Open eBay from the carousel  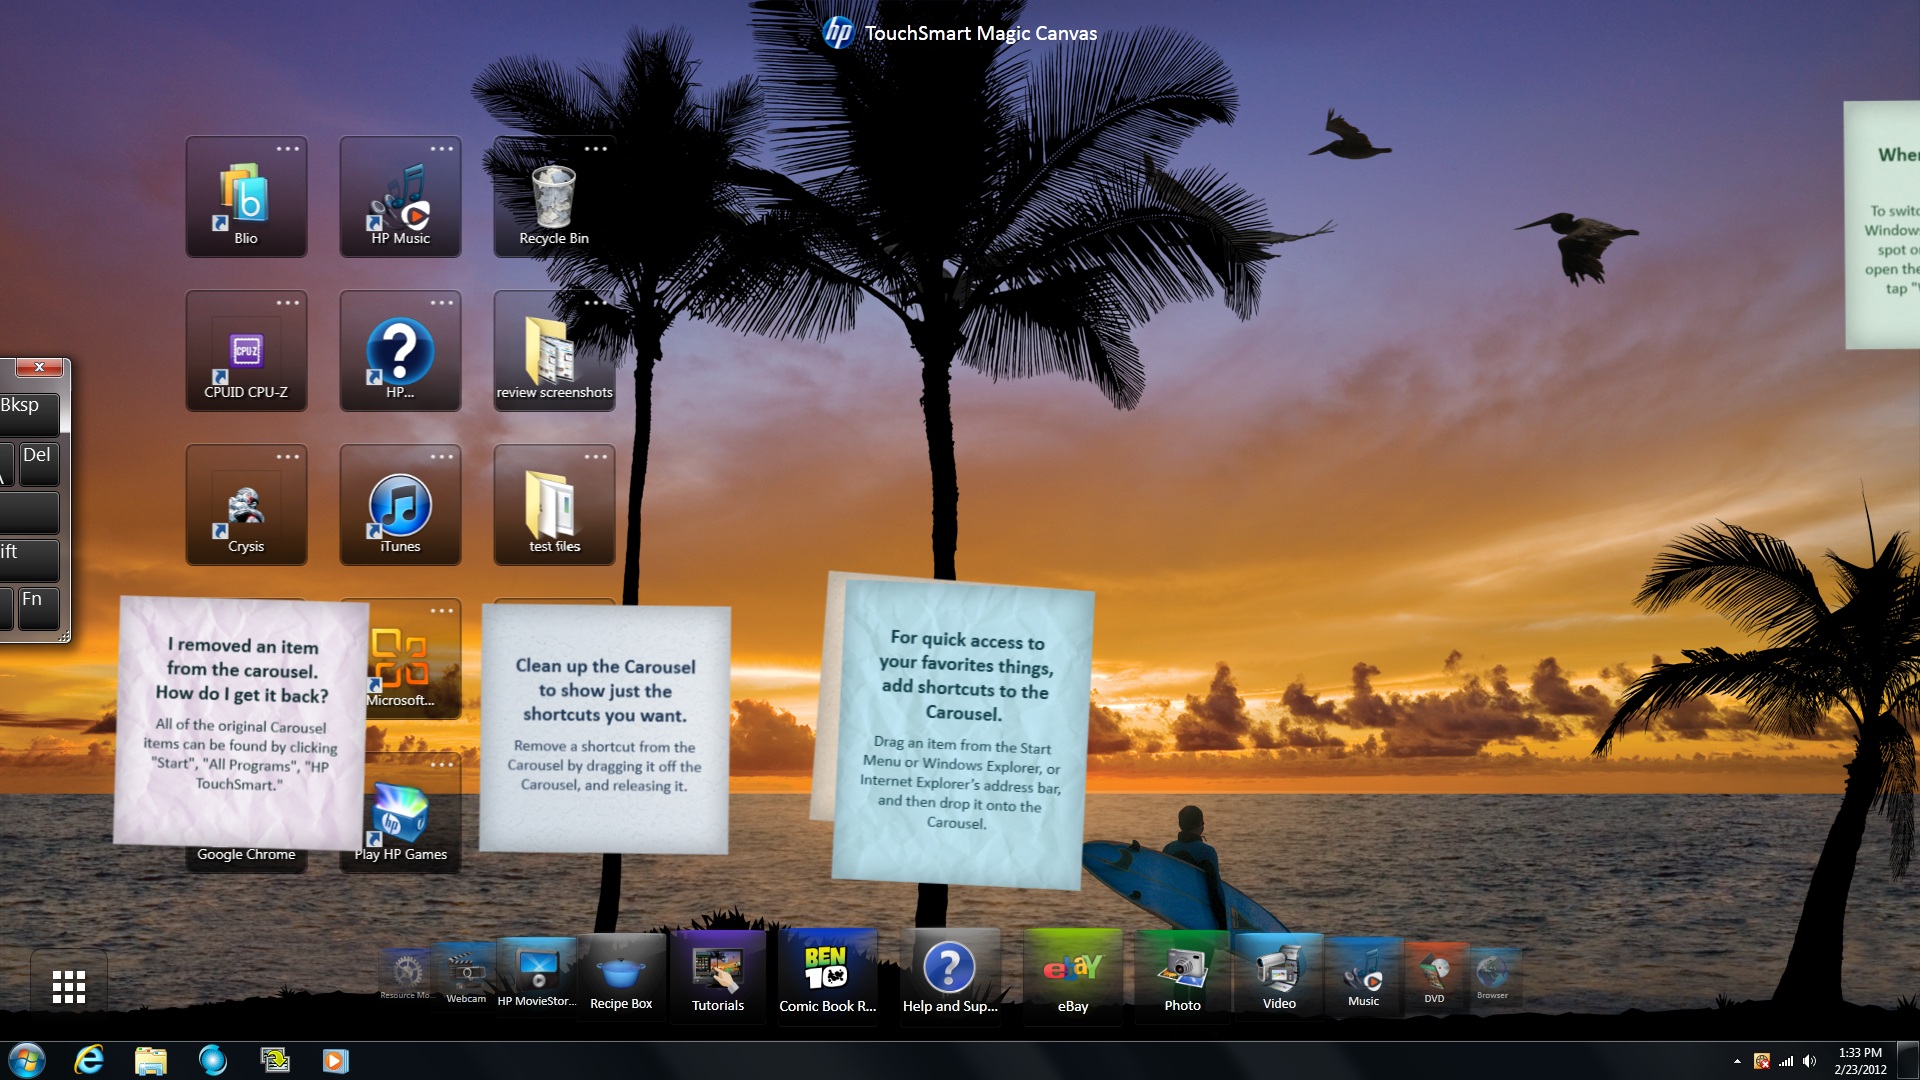click(x=1072, y=975)
